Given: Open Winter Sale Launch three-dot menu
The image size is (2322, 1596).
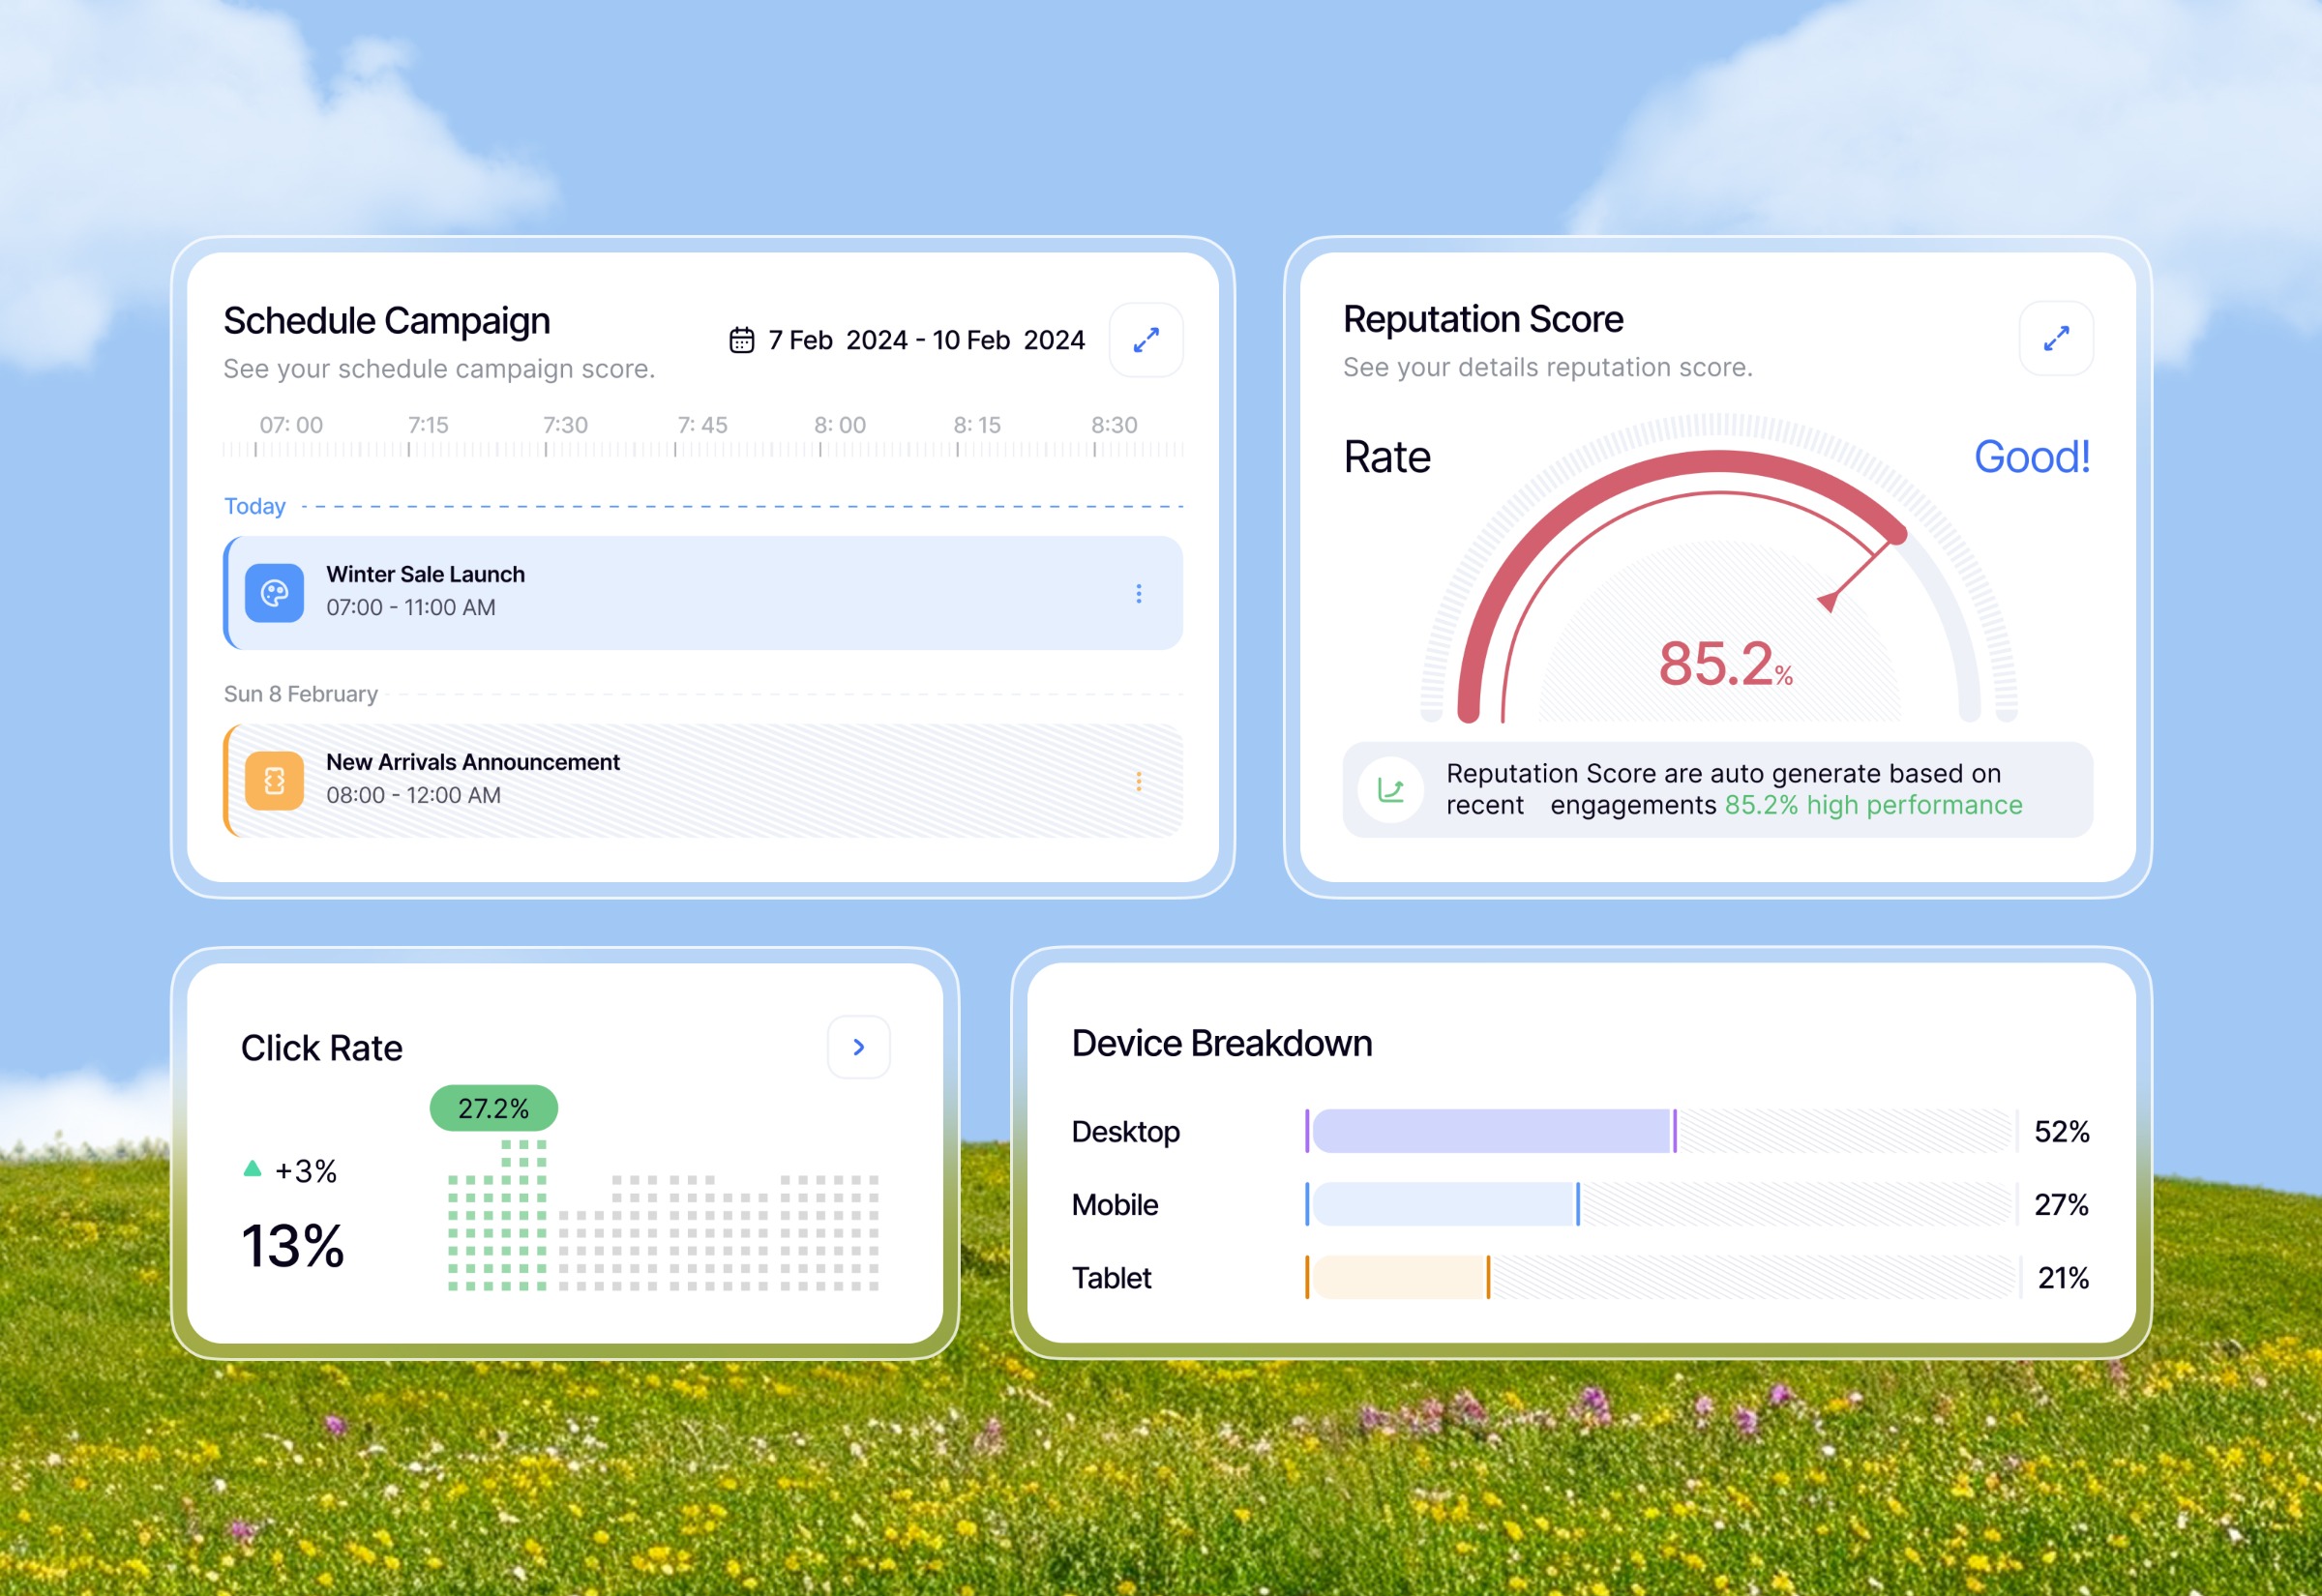Looking at the screenshot, I should (1138, 594).
